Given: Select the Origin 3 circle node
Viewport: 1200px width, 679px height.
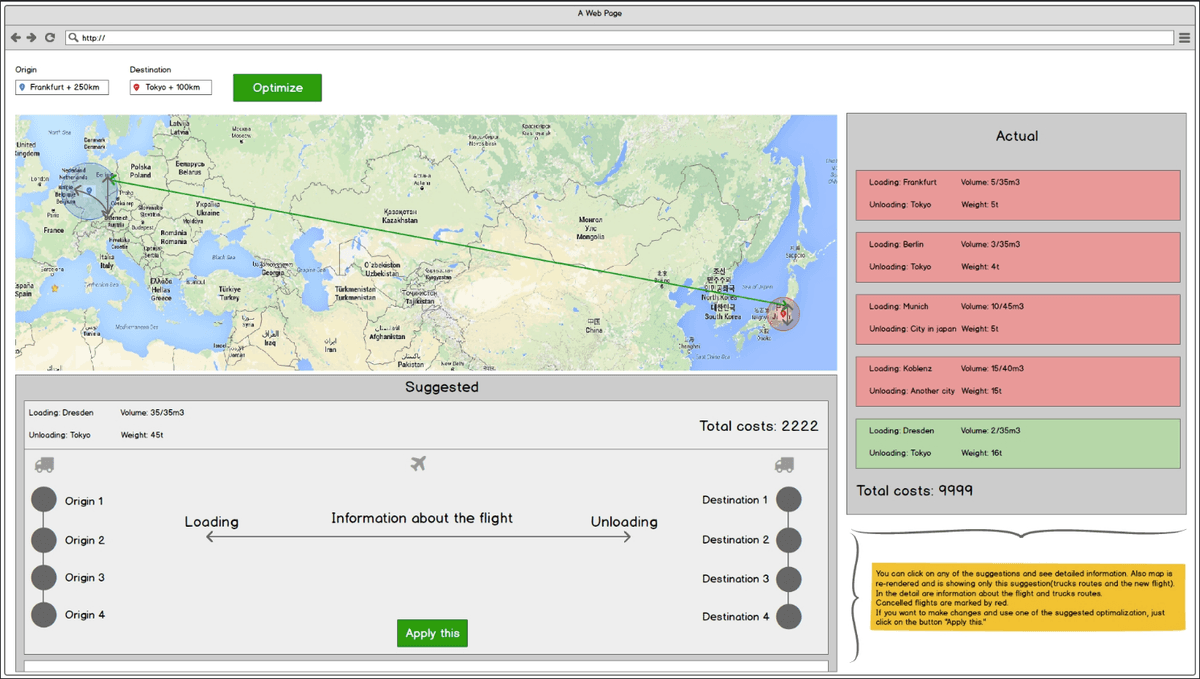Looking at the screenshot, I should click(44, 578).
